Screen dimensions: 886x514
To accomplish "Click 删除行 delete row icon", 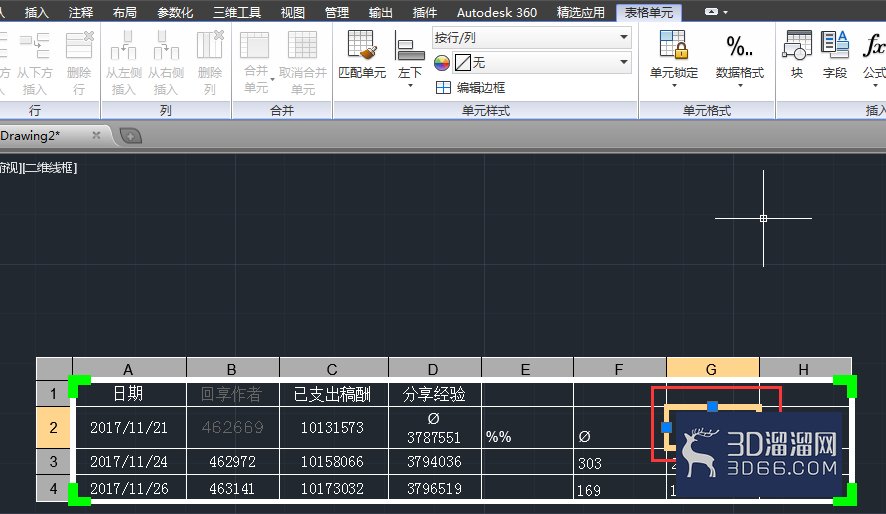I will (79, 45).
